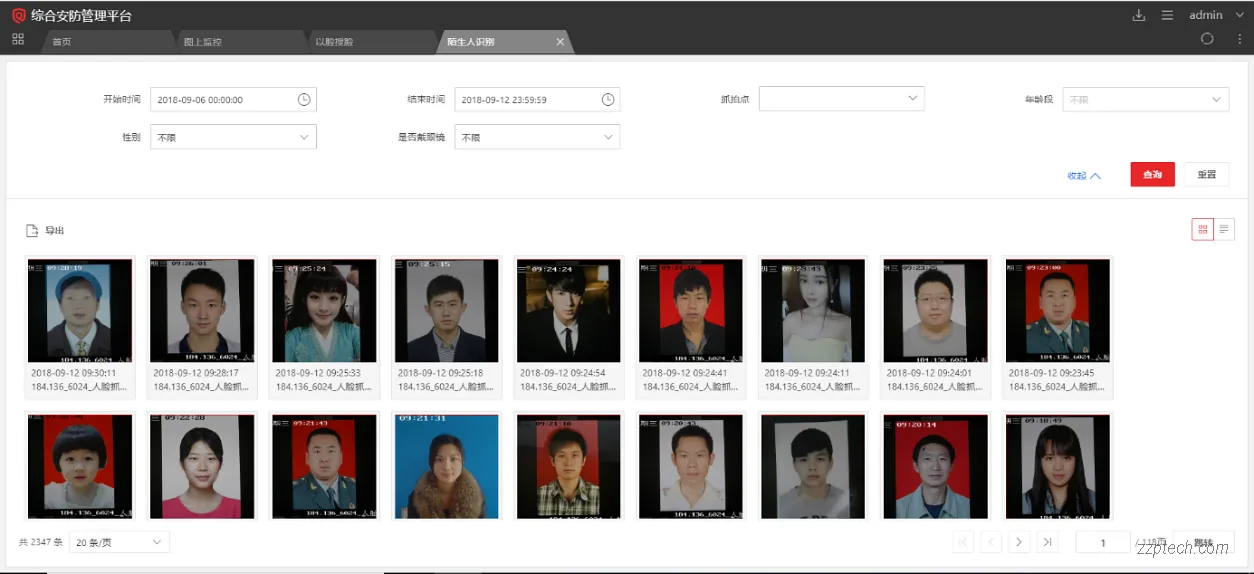Open the start time clock picker

(304, 100)
